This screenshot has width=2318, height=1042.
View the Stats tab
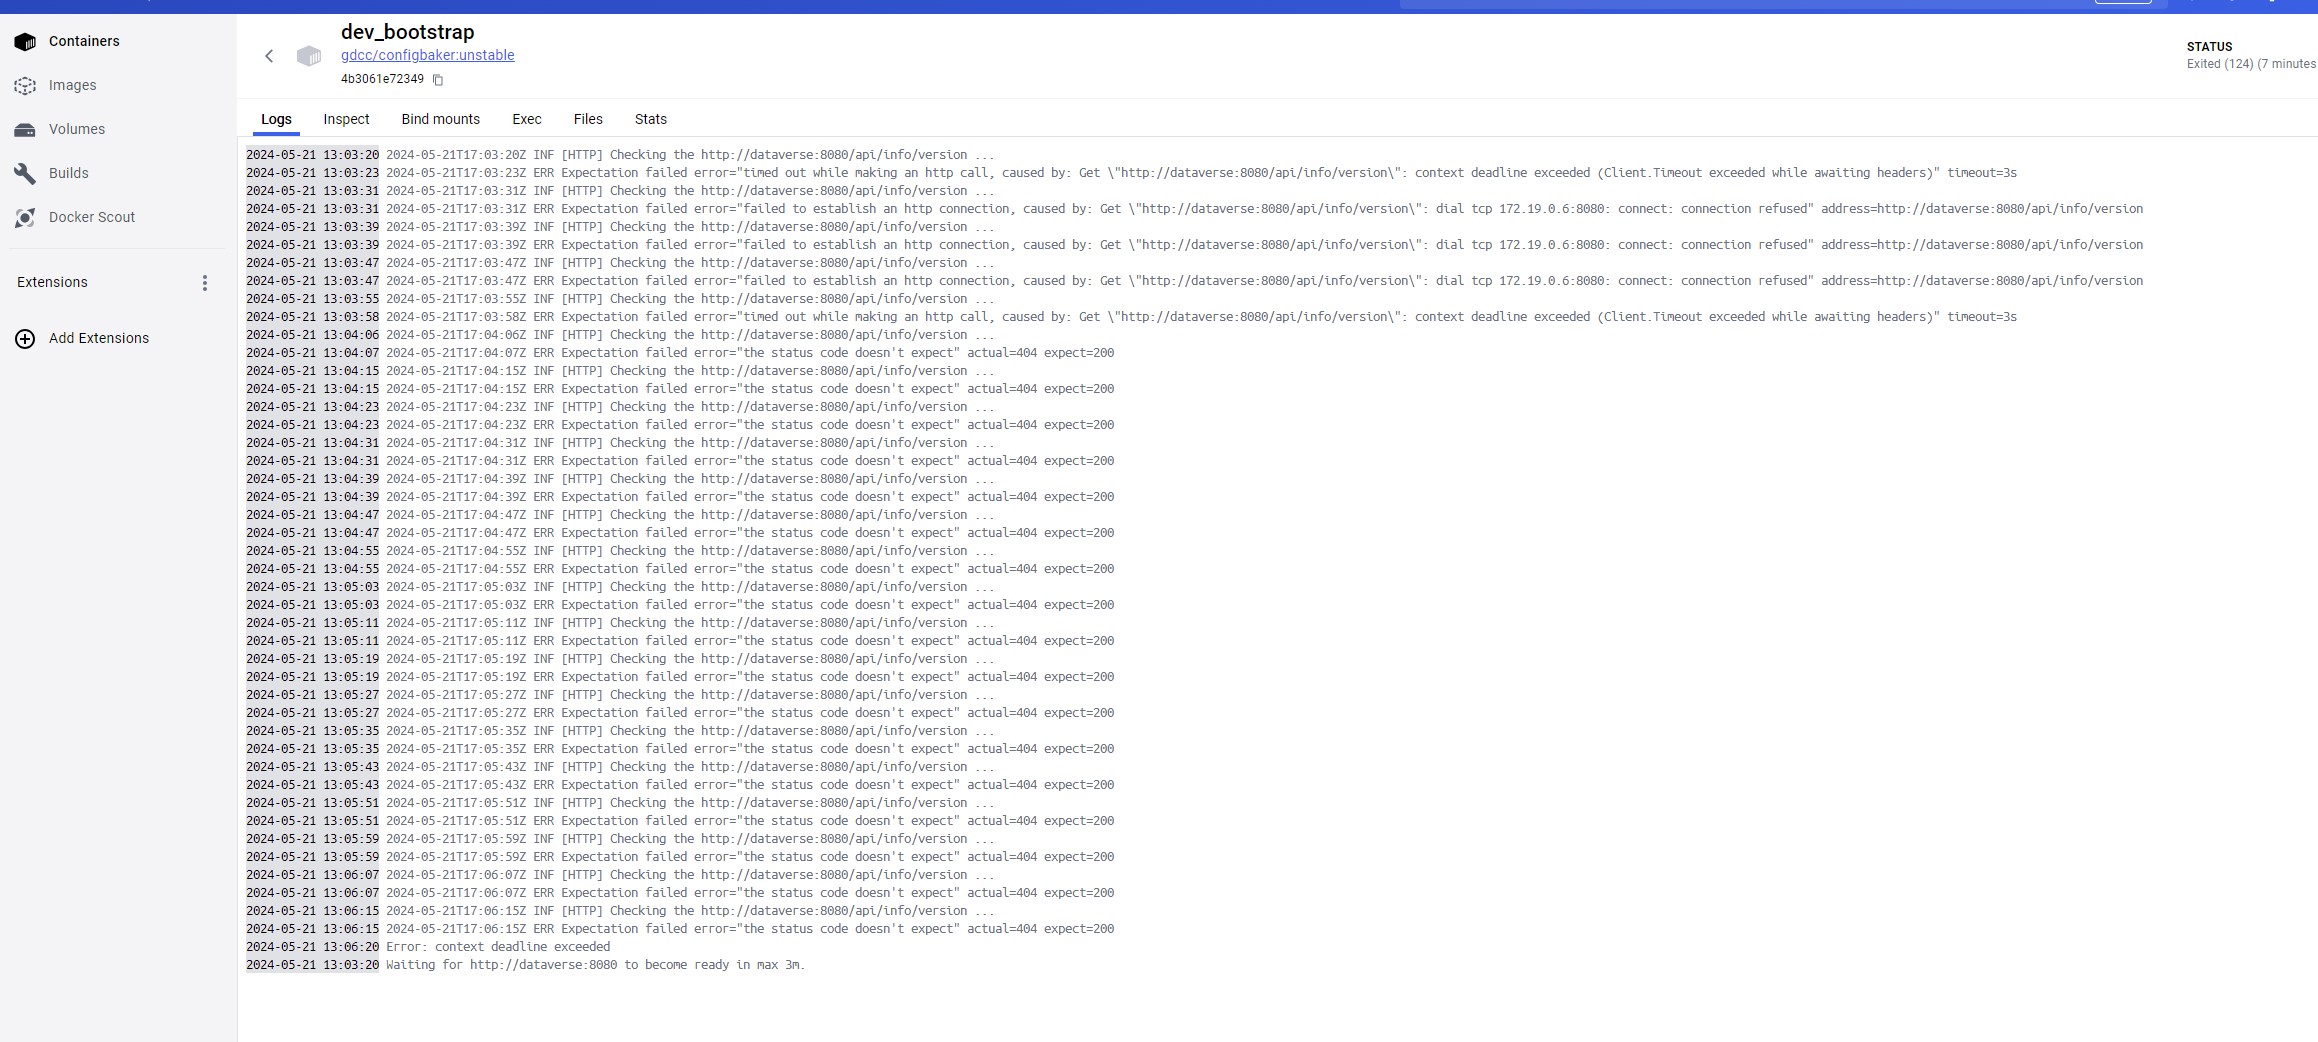[x=650, y=119]
